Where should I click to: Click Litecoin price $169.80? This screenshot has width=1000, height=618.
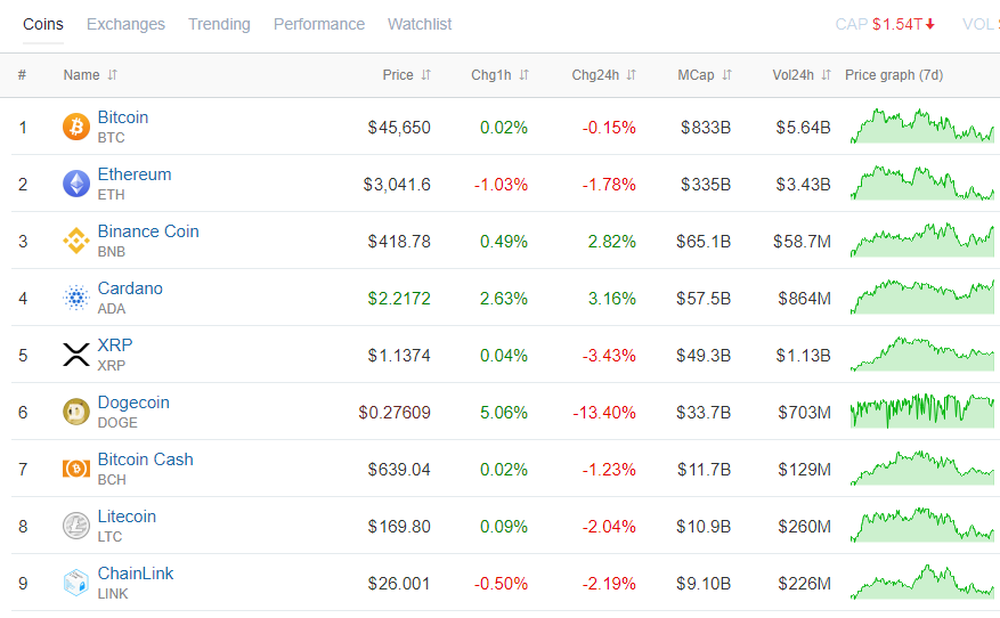click(x=399, y=527)
